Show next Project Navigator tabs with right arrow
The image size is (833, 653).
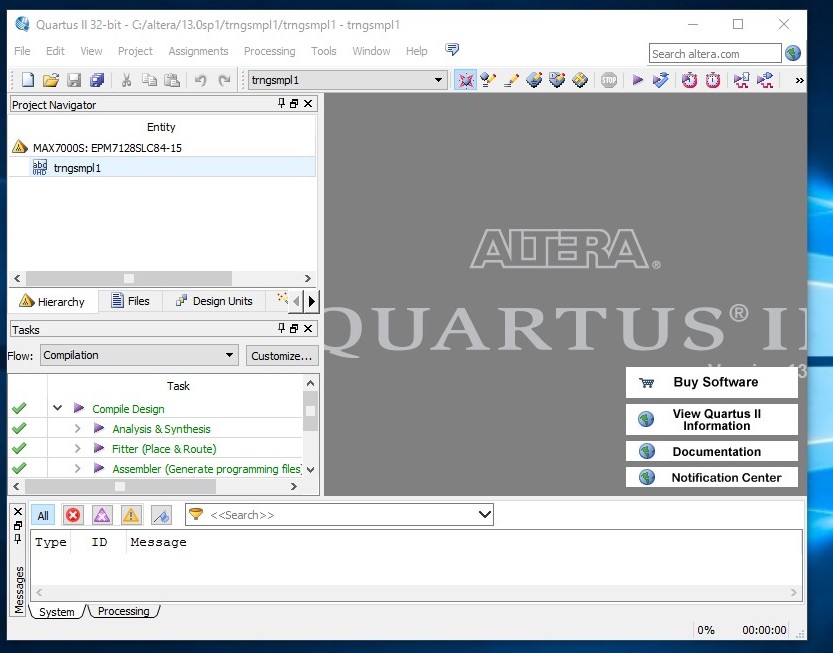tap(312, 301)
